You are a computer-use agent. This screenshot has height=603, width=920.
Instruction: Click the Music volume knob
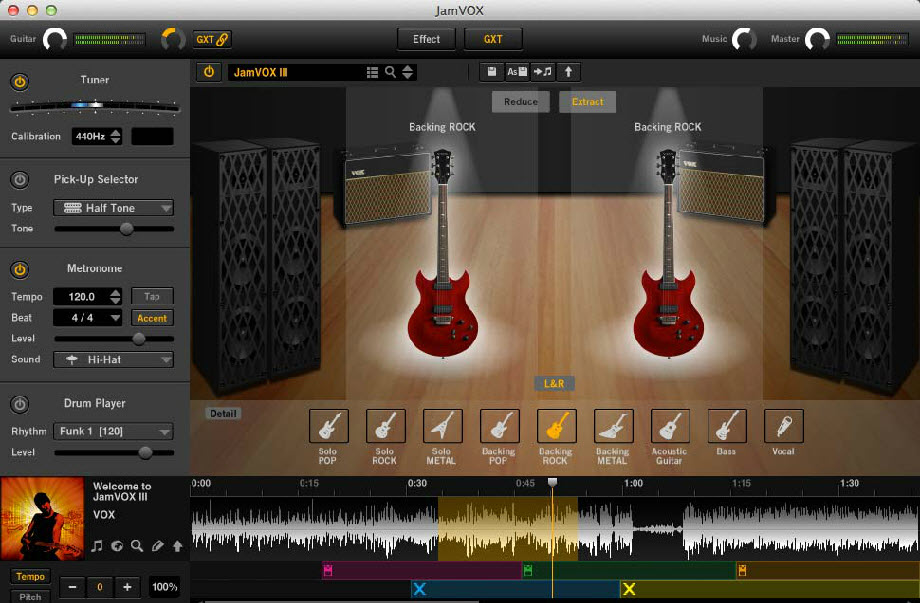click(744, 39)
